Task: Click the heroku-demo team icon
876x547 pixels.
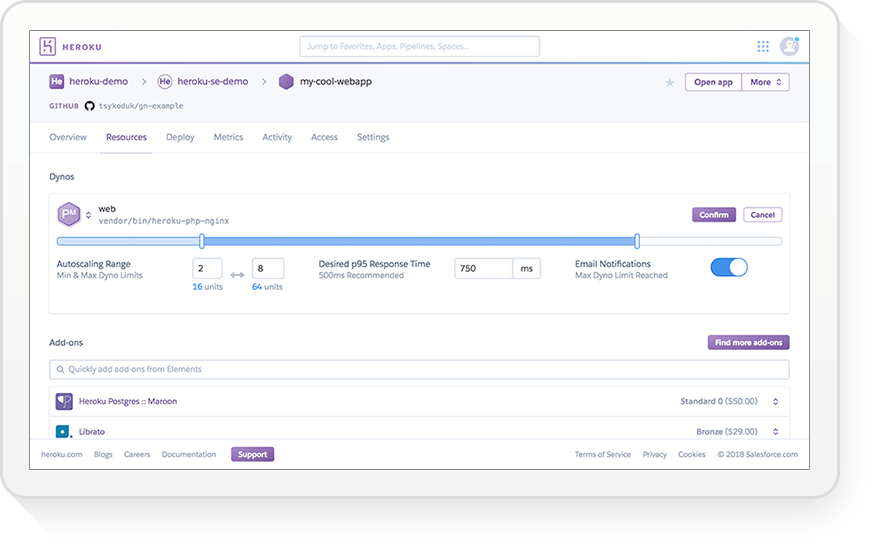Action: pyautogui.click(x=56, y=82)
